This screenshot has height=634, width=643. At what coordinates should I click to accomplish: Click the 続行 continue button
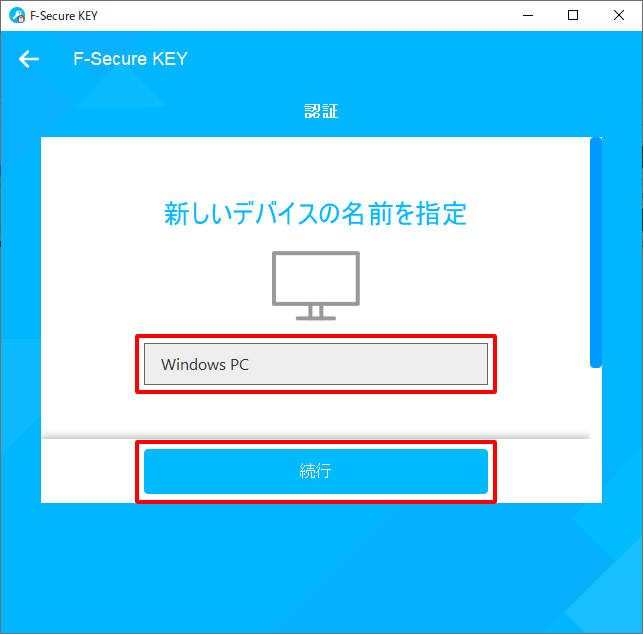[316, 471]
